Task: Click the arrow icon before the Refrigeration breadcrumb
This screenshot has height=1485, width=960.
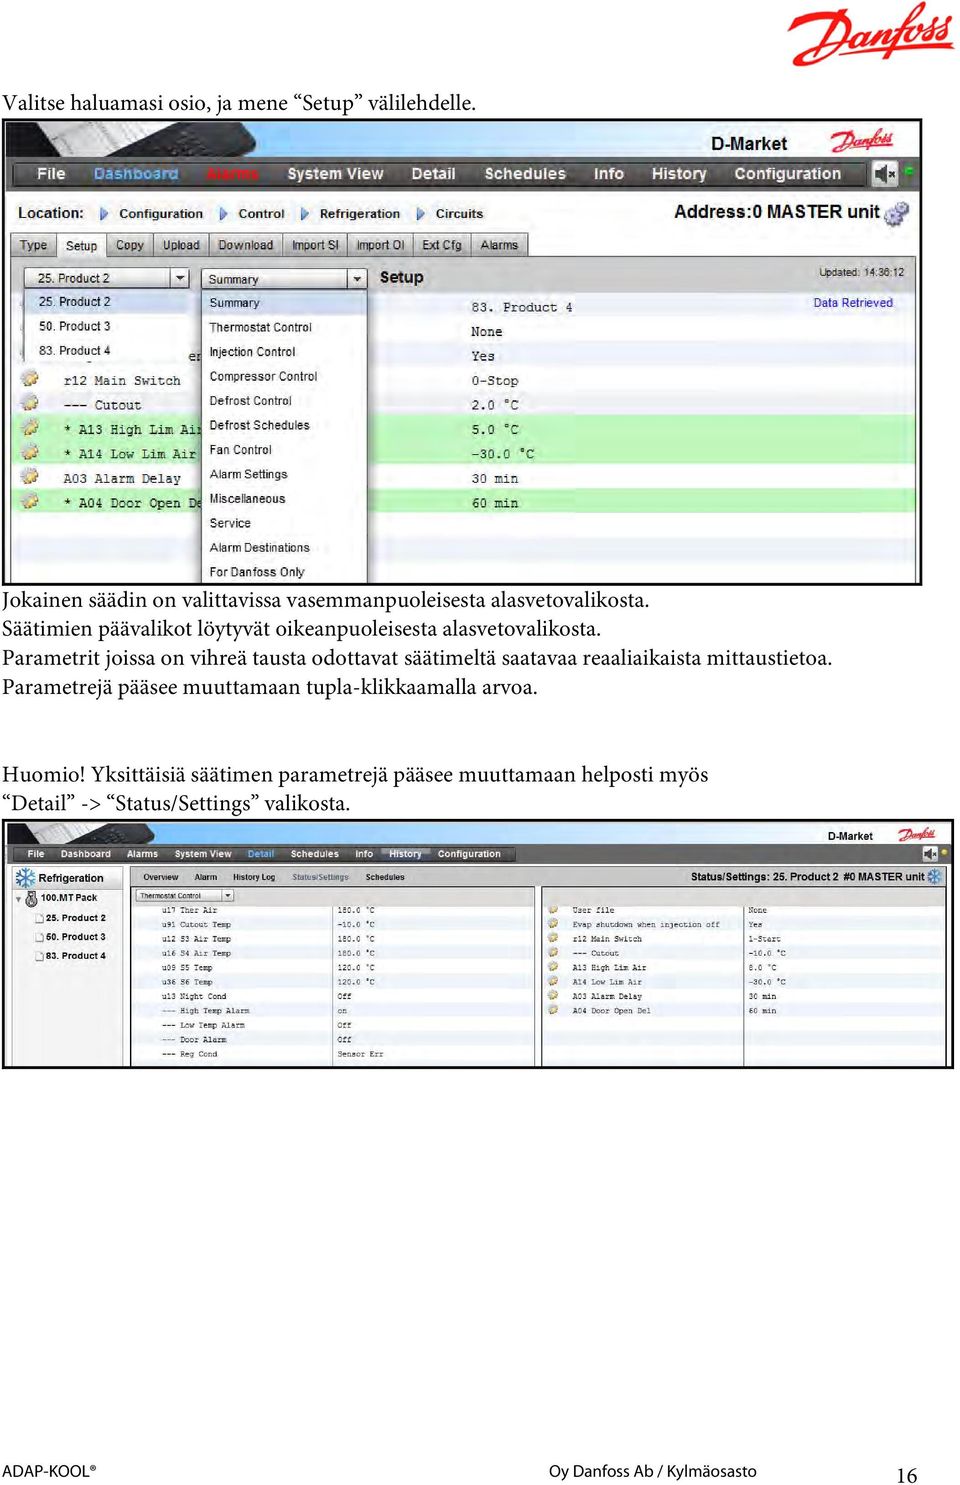Action: [305, 214]
